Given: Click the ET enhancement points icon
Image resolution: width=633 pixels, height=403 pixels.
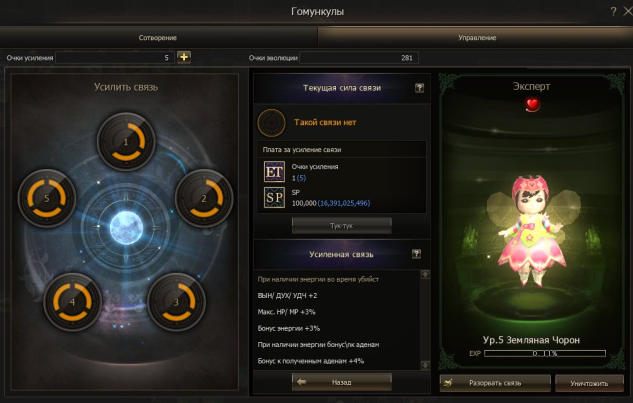Looking at the screenshot, I should [274, 172].
